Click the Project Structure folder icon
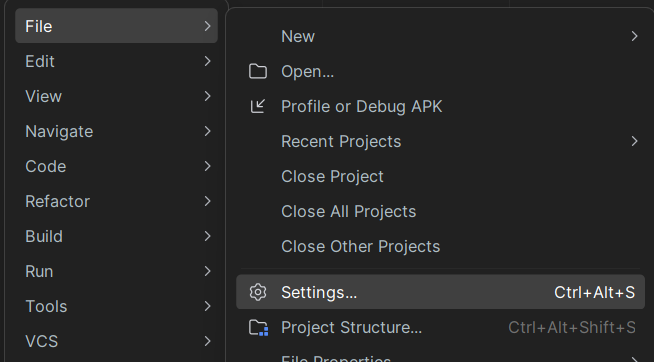The height and width of the screenshot is (362, 654). click(259, 327)
